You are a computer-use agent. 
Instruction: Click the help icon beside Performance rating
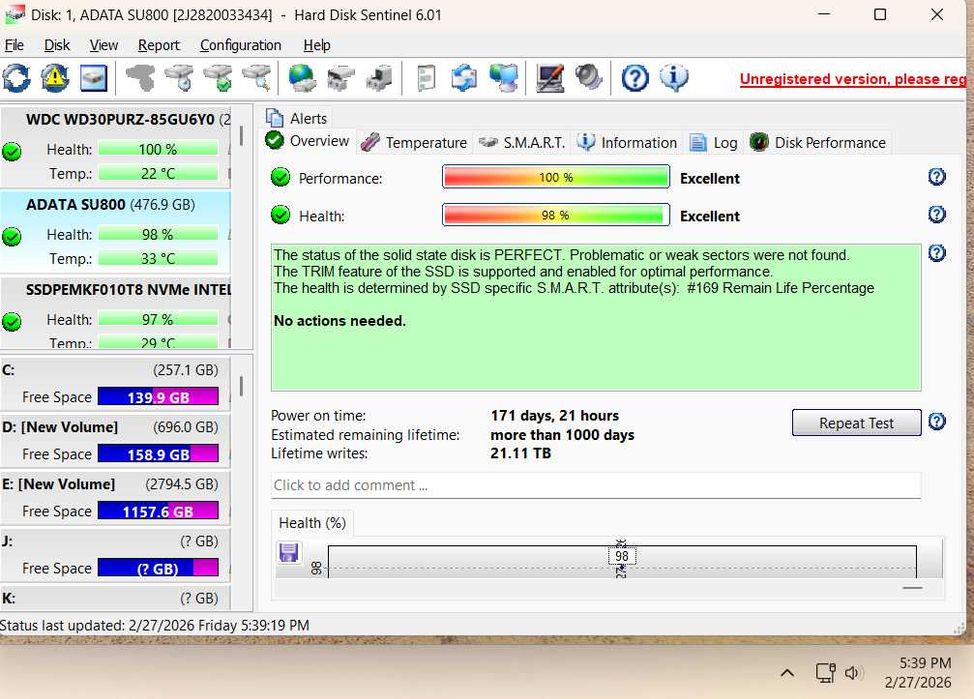pyautogui.click(x=937, y=177)
